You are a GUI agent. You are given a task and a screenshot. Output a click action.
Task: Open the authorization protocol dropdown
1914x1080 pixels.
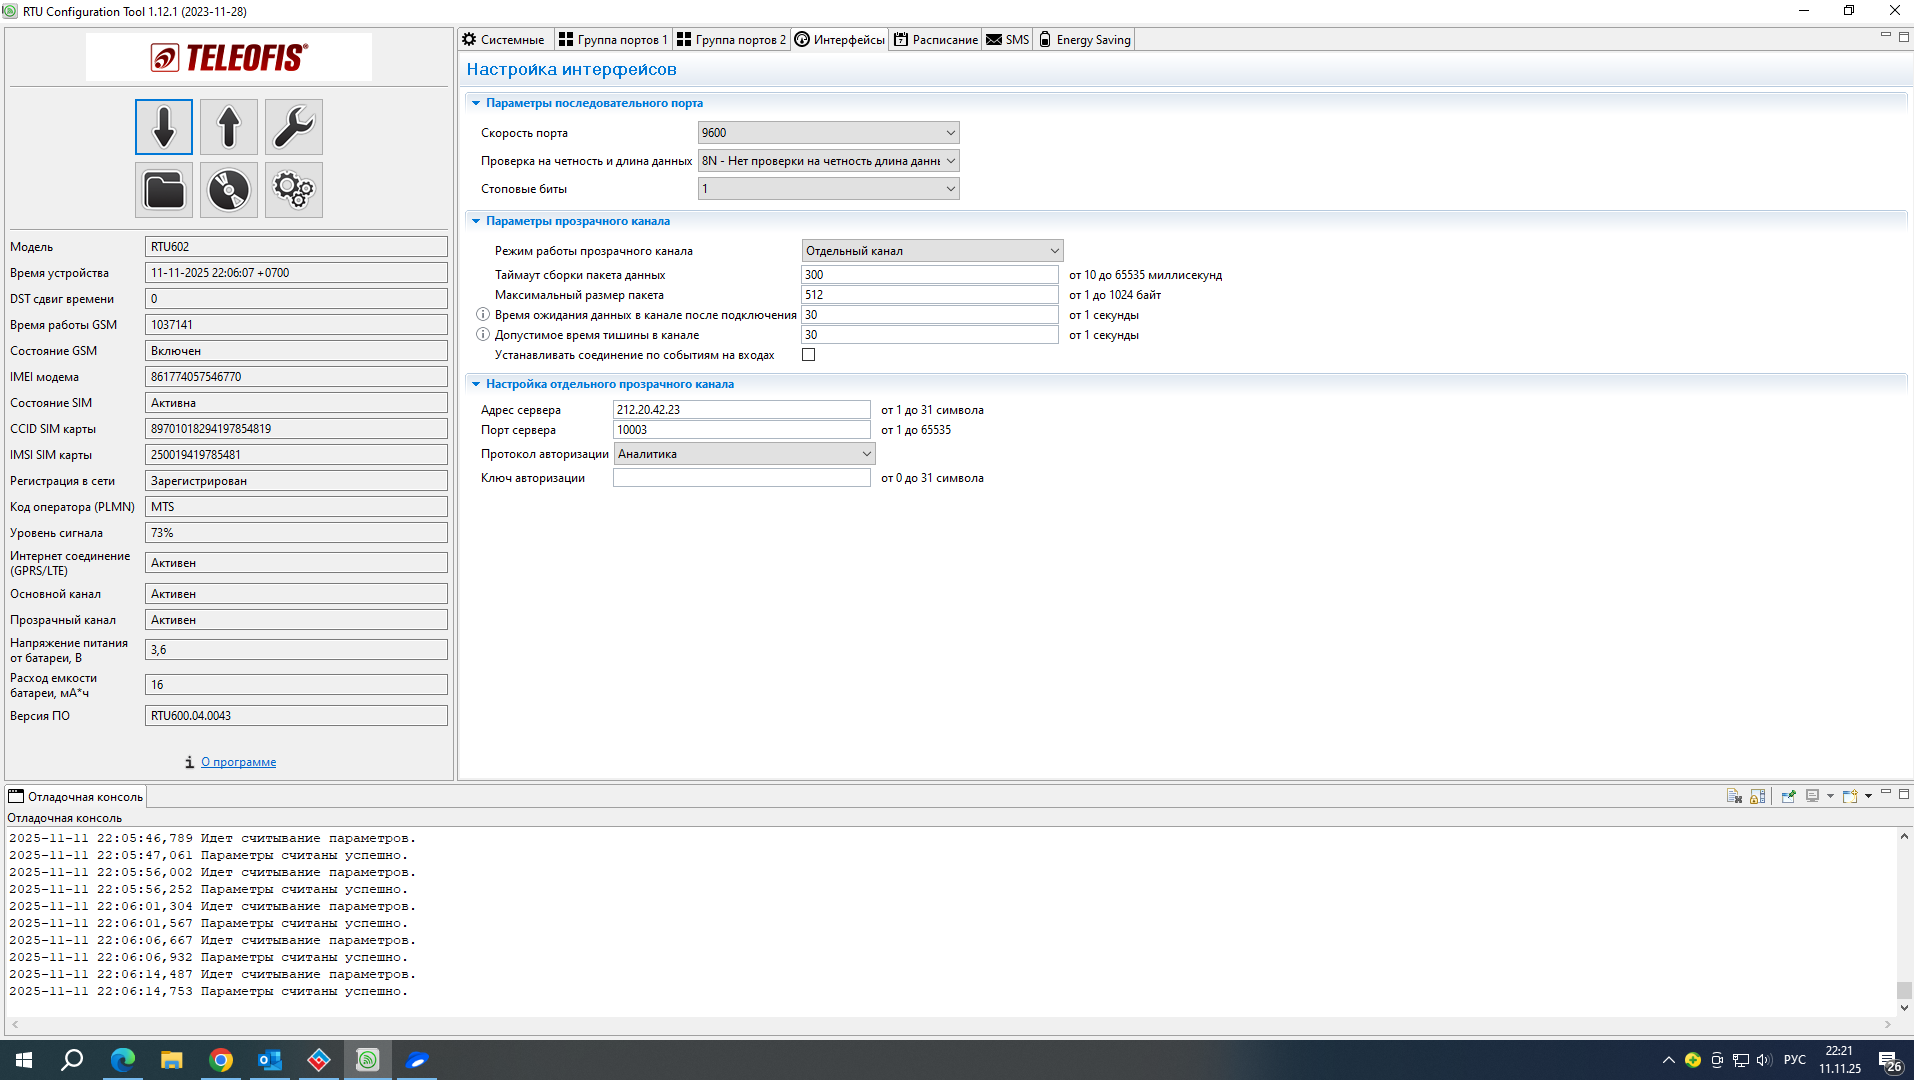tap(744, 454)
